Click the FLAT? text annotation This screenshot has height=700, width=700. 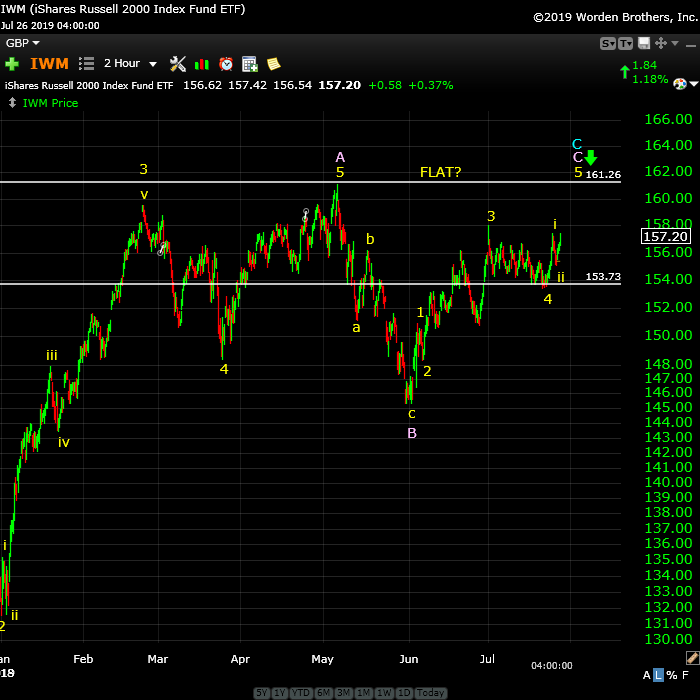tap(440, 172)
